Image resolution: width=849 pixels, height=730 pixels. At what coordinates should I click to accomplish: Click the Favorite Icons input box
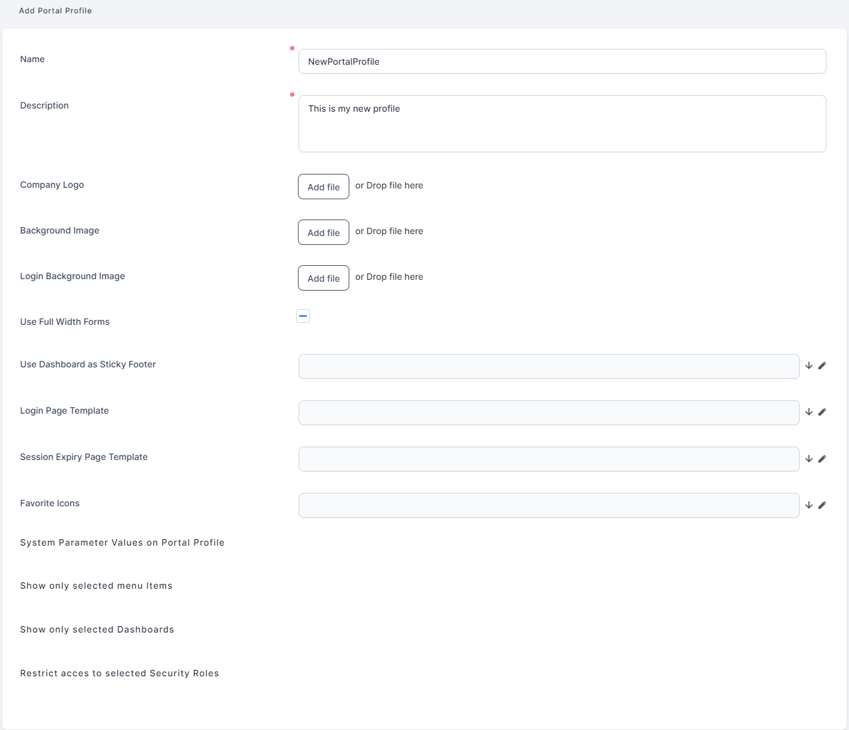(548, 505)
